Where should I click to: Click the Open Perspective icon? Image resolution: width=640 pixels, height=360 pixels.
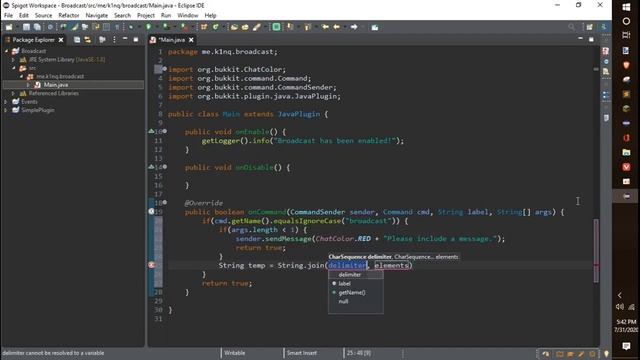coord(589,27)
